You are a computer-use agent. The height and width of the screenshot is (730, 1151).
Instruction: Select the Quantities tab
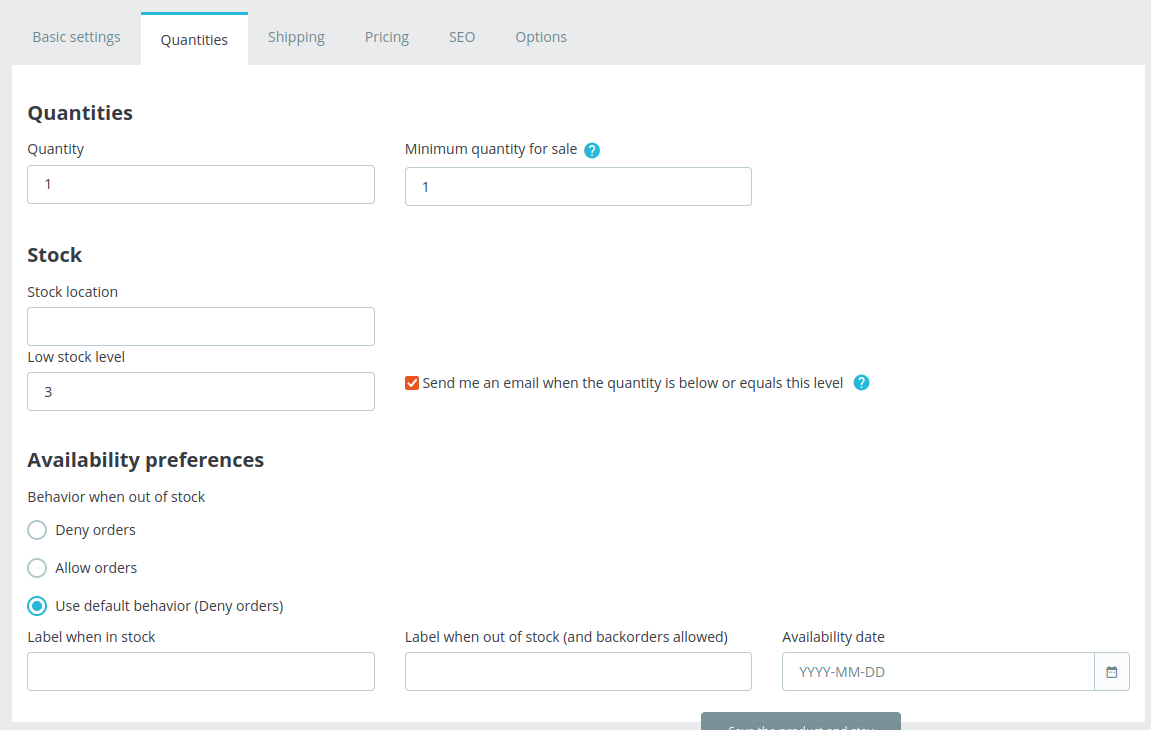pyautogui.click(x=194, y=39)
